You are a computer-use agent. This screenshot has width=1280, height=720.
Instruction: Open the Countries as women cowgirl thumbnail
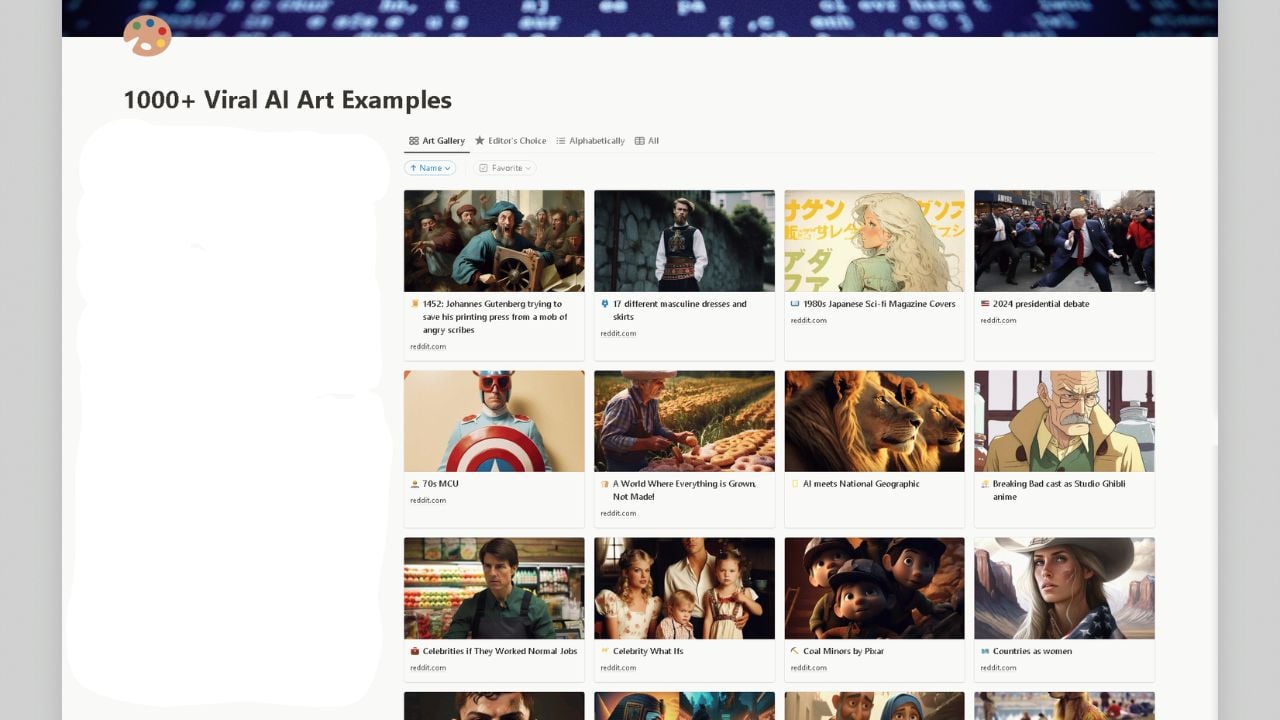point(1064,588)
